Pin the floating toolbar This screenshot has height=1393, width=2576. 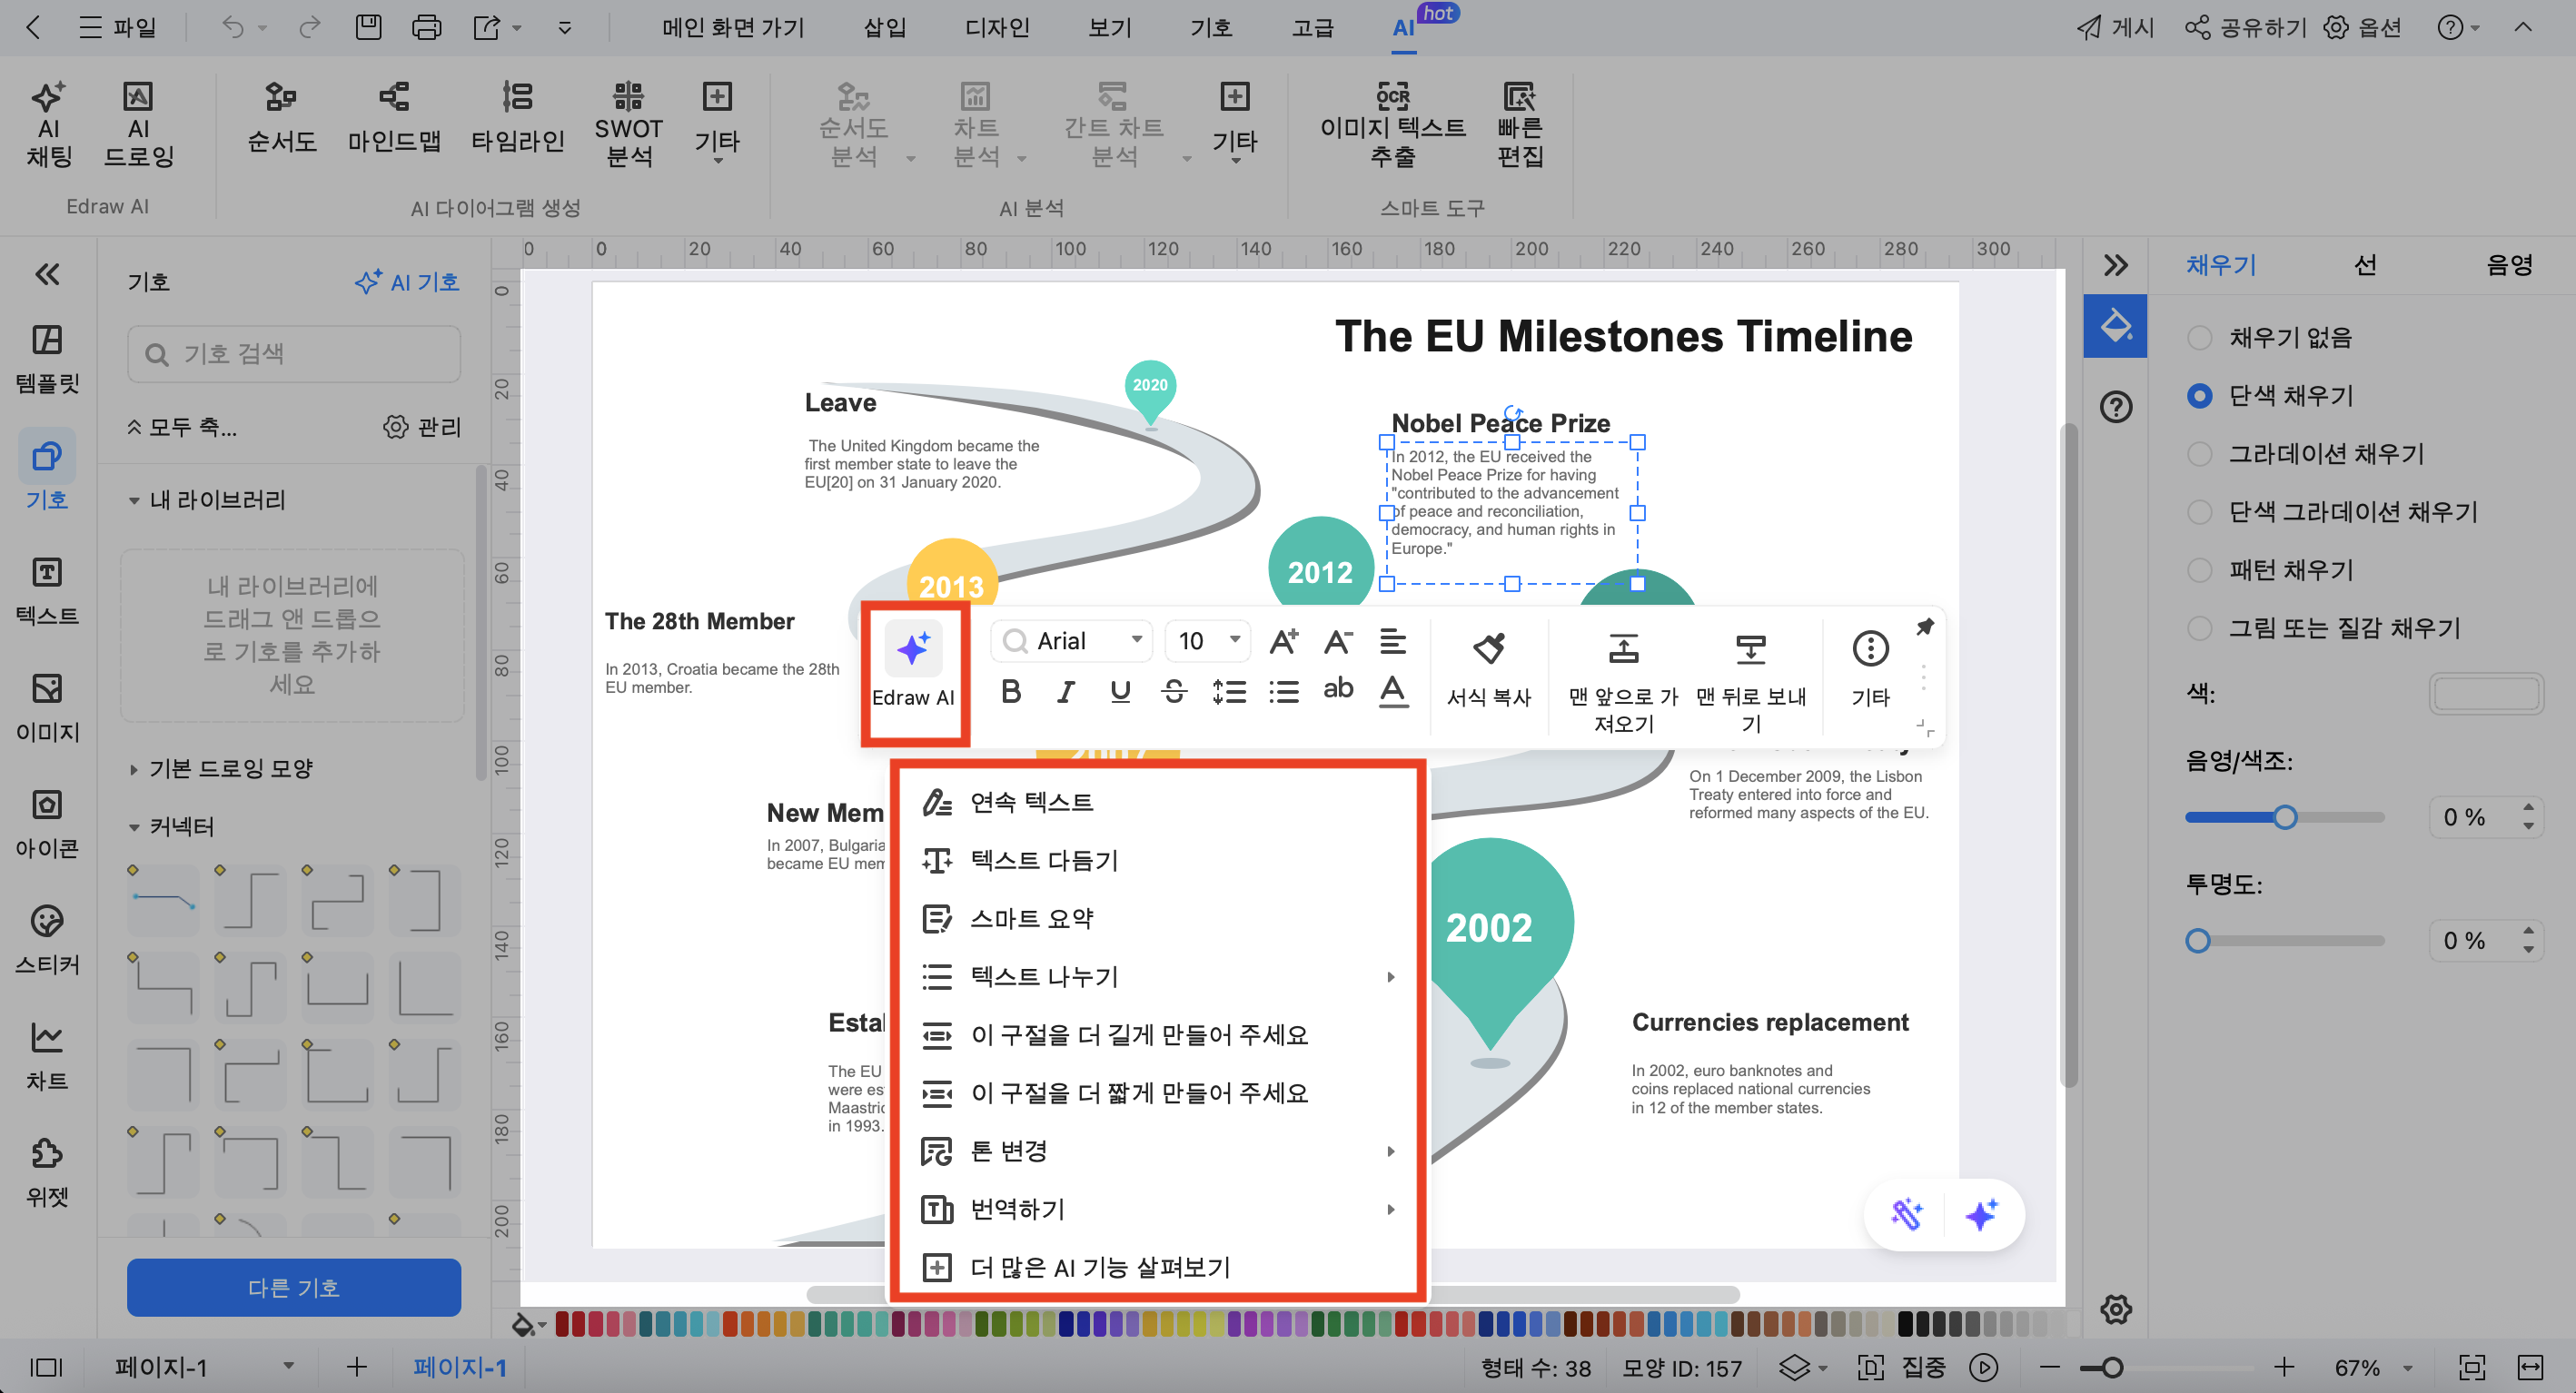(x=1925, y=627)
